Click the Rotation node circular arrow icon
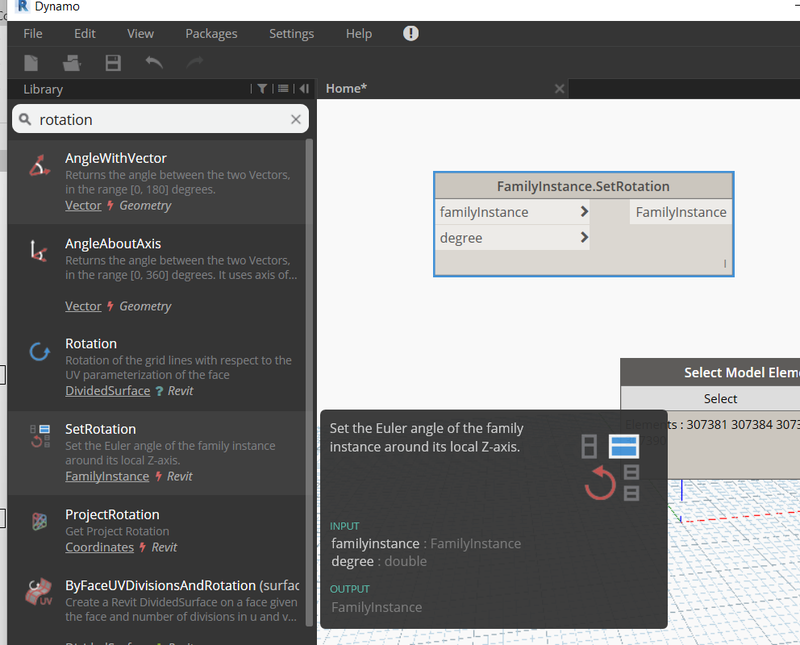The height and width of the screenshot is (645, 800). (39, 352)
